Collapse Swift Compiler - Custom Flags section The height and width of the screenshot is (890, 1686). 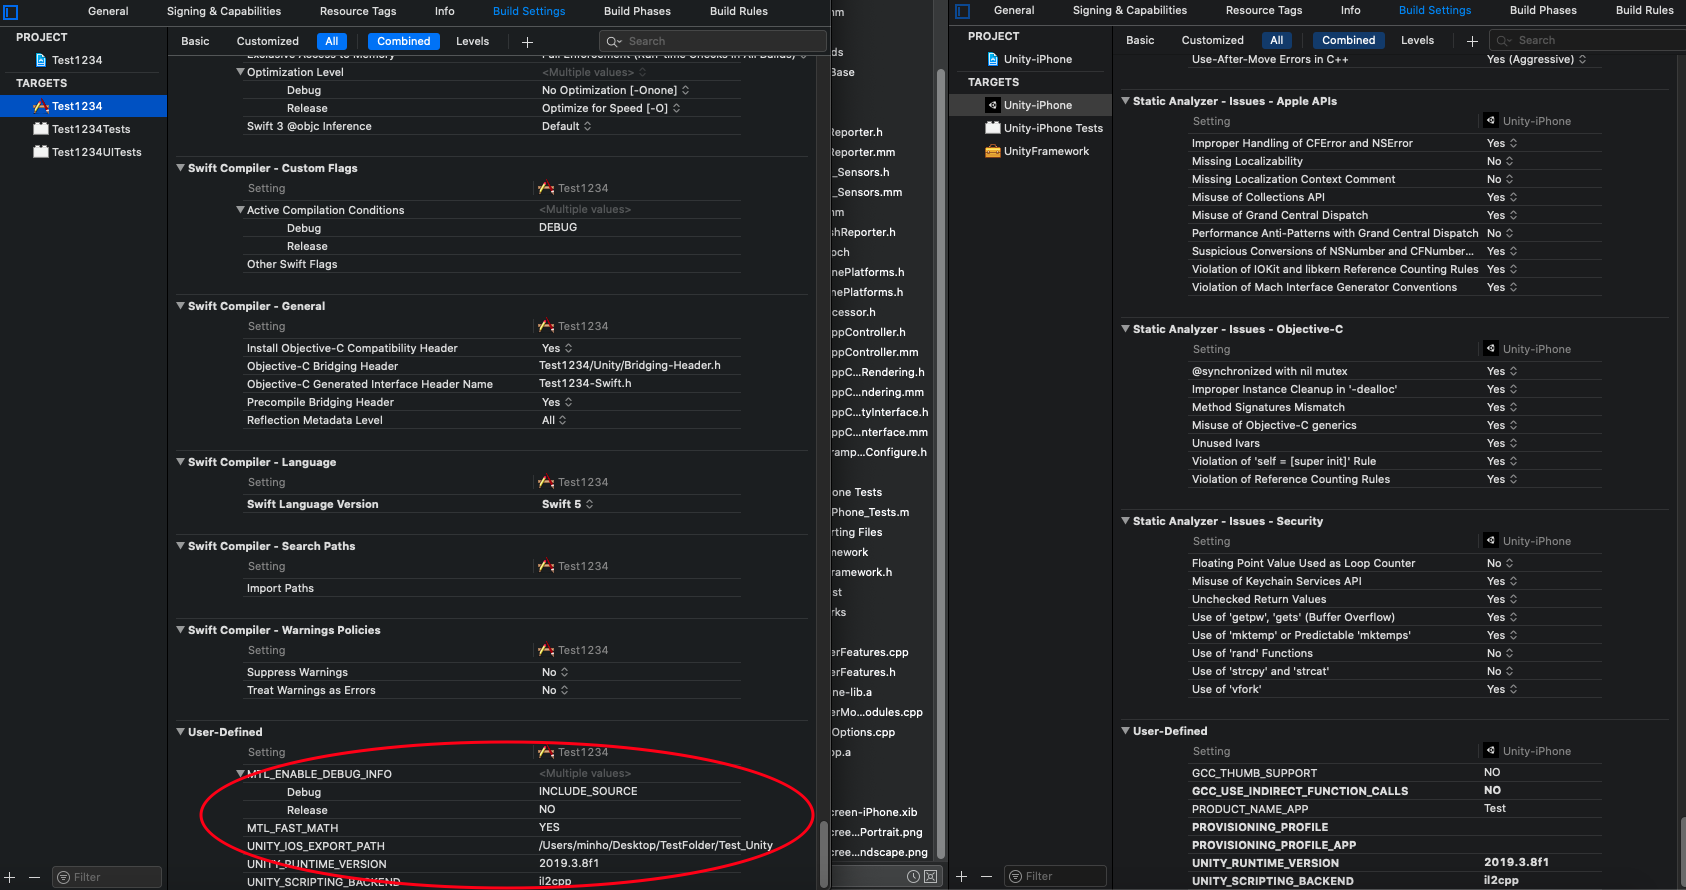coord(180,168)
